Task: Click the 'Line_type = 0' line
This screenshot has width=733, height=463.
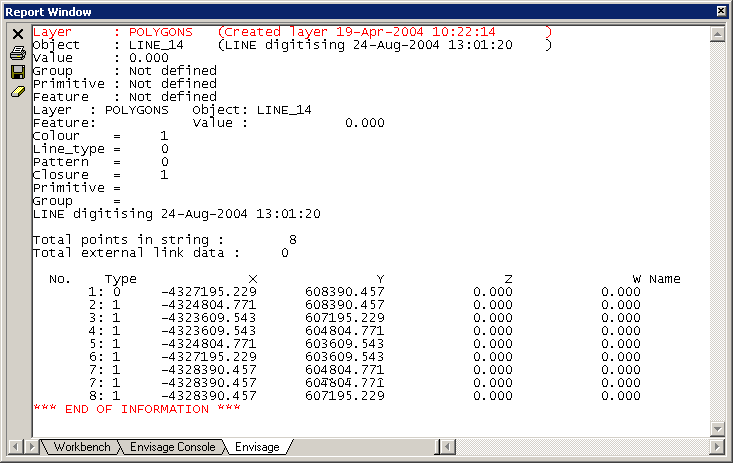Action: point(101,149)
